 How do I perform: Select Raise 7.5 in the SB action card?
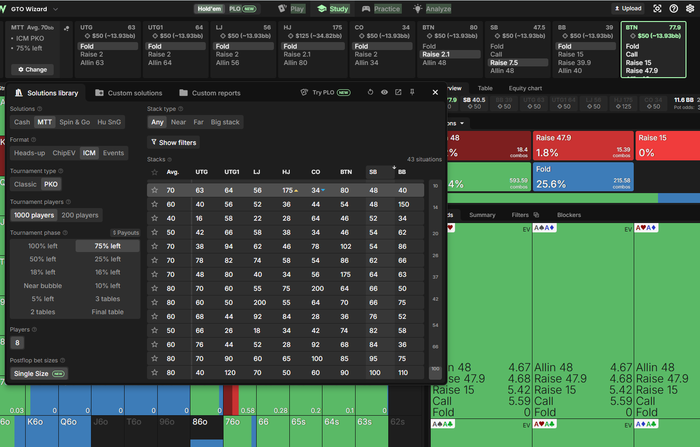[517, 63]
